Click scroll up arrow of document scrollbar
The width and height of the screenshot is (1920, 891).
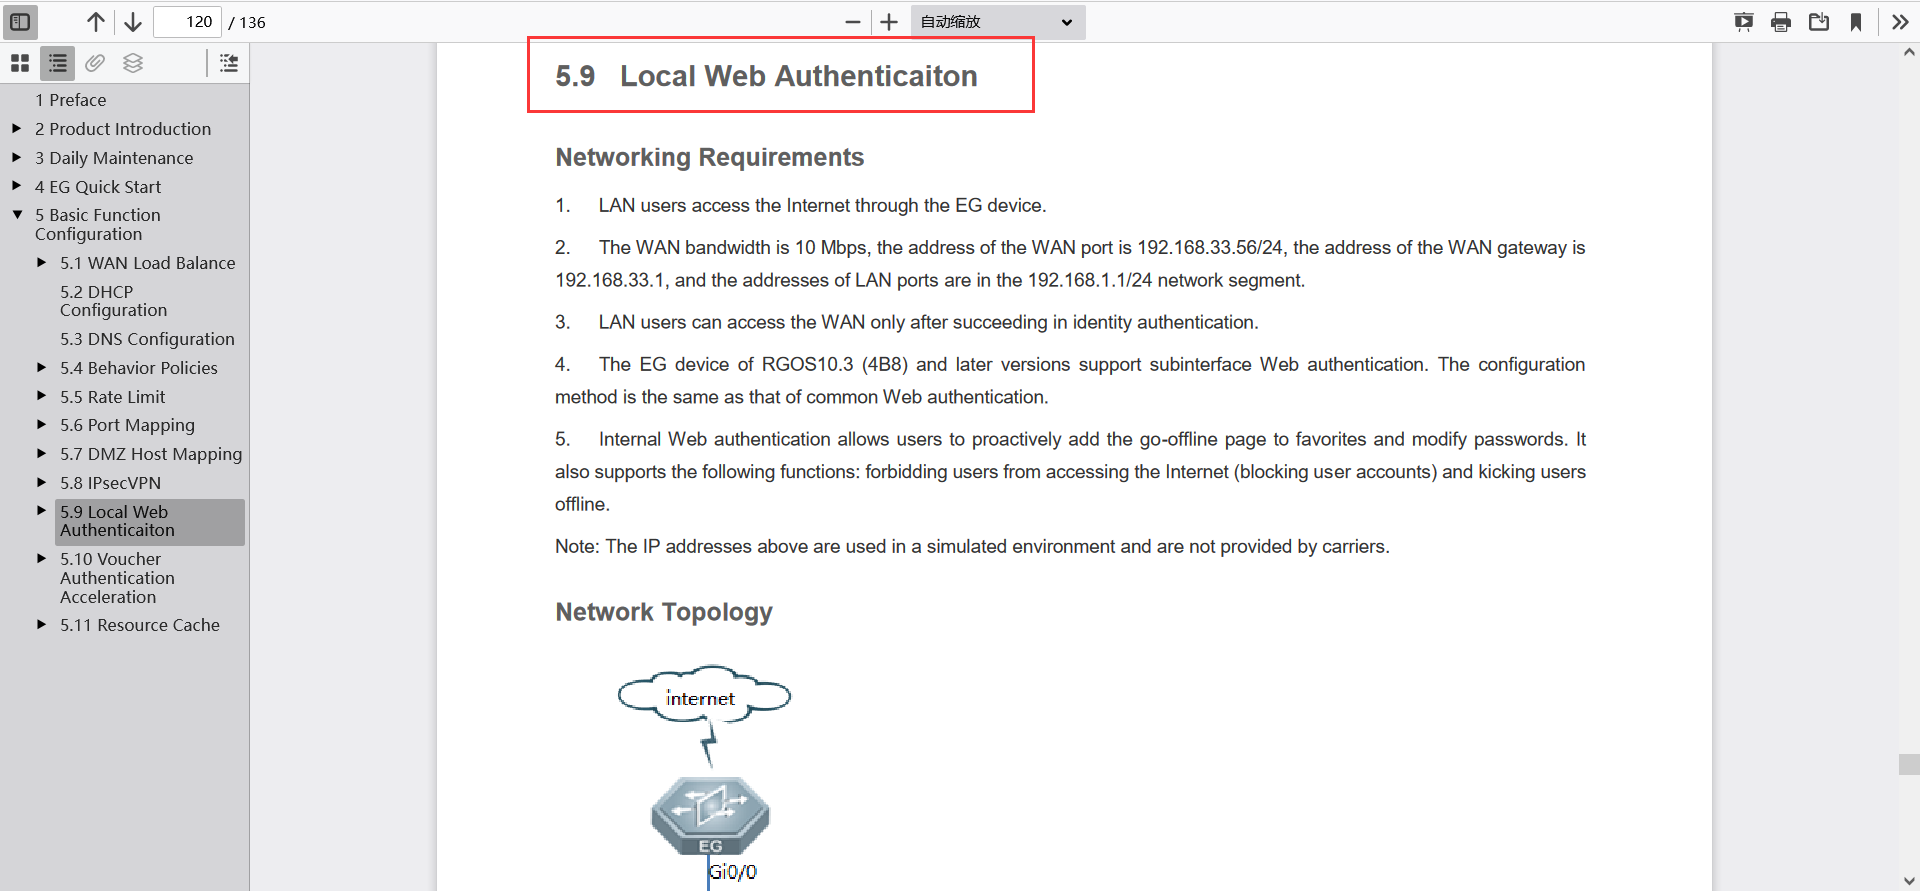point(1909,53)
